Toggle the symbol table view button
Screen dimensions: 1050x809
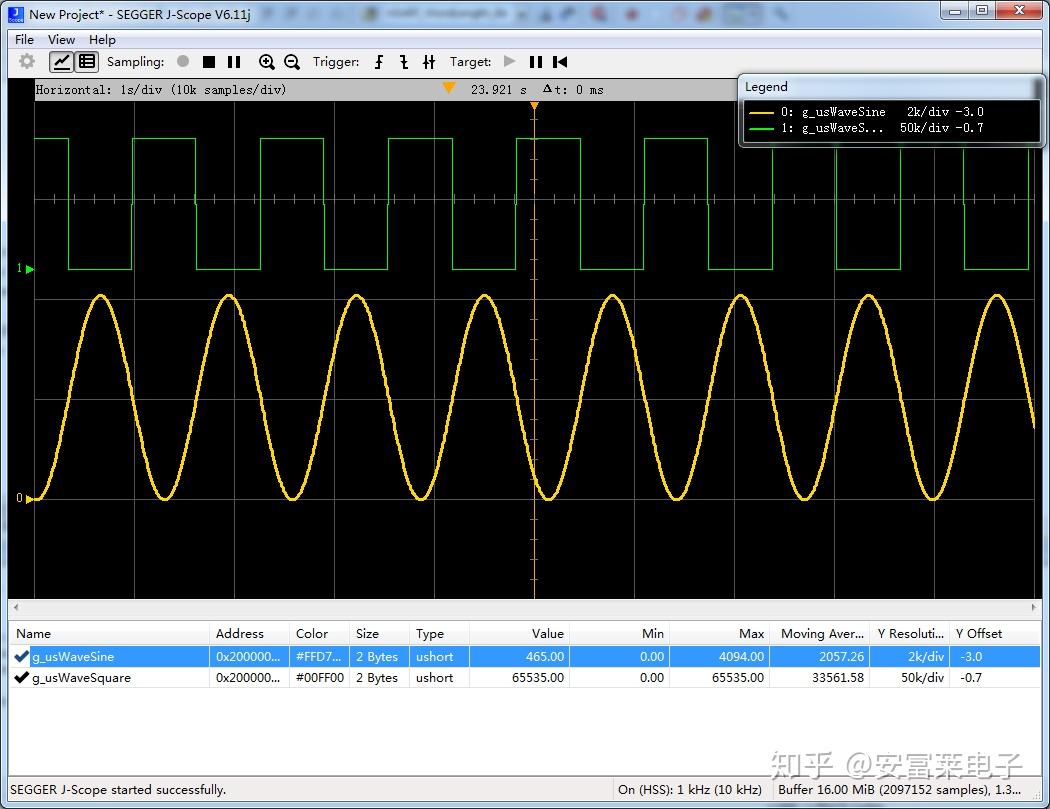pyautogui.click(x=87, y=62)
